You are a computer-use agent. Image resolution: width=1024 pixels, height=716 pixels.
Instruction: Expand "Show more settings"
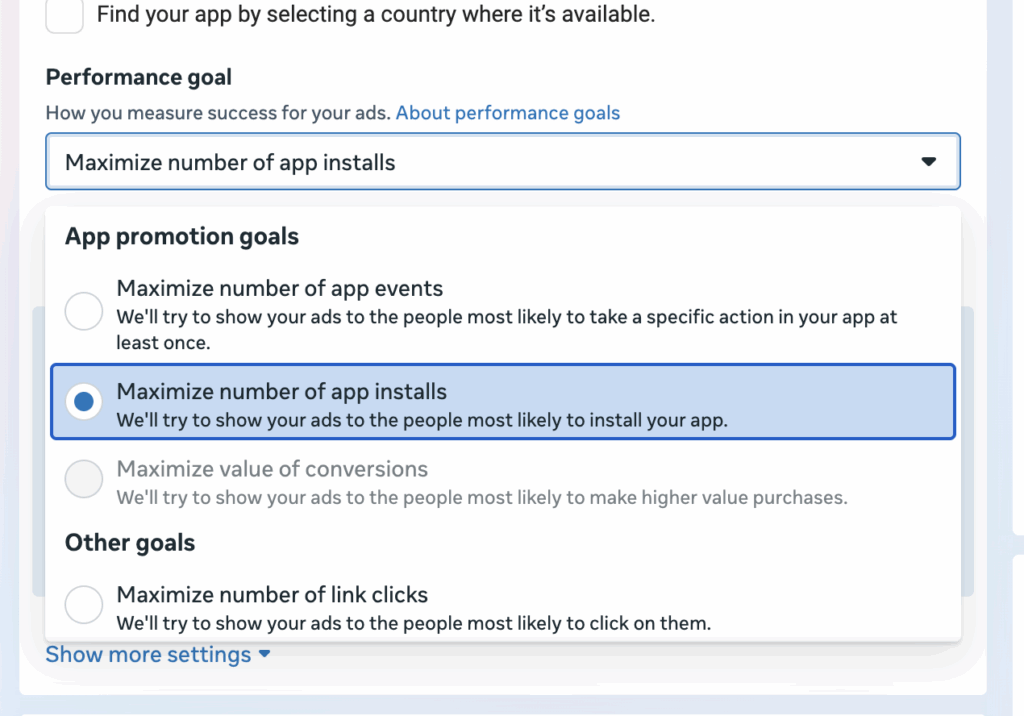[157, 654]
